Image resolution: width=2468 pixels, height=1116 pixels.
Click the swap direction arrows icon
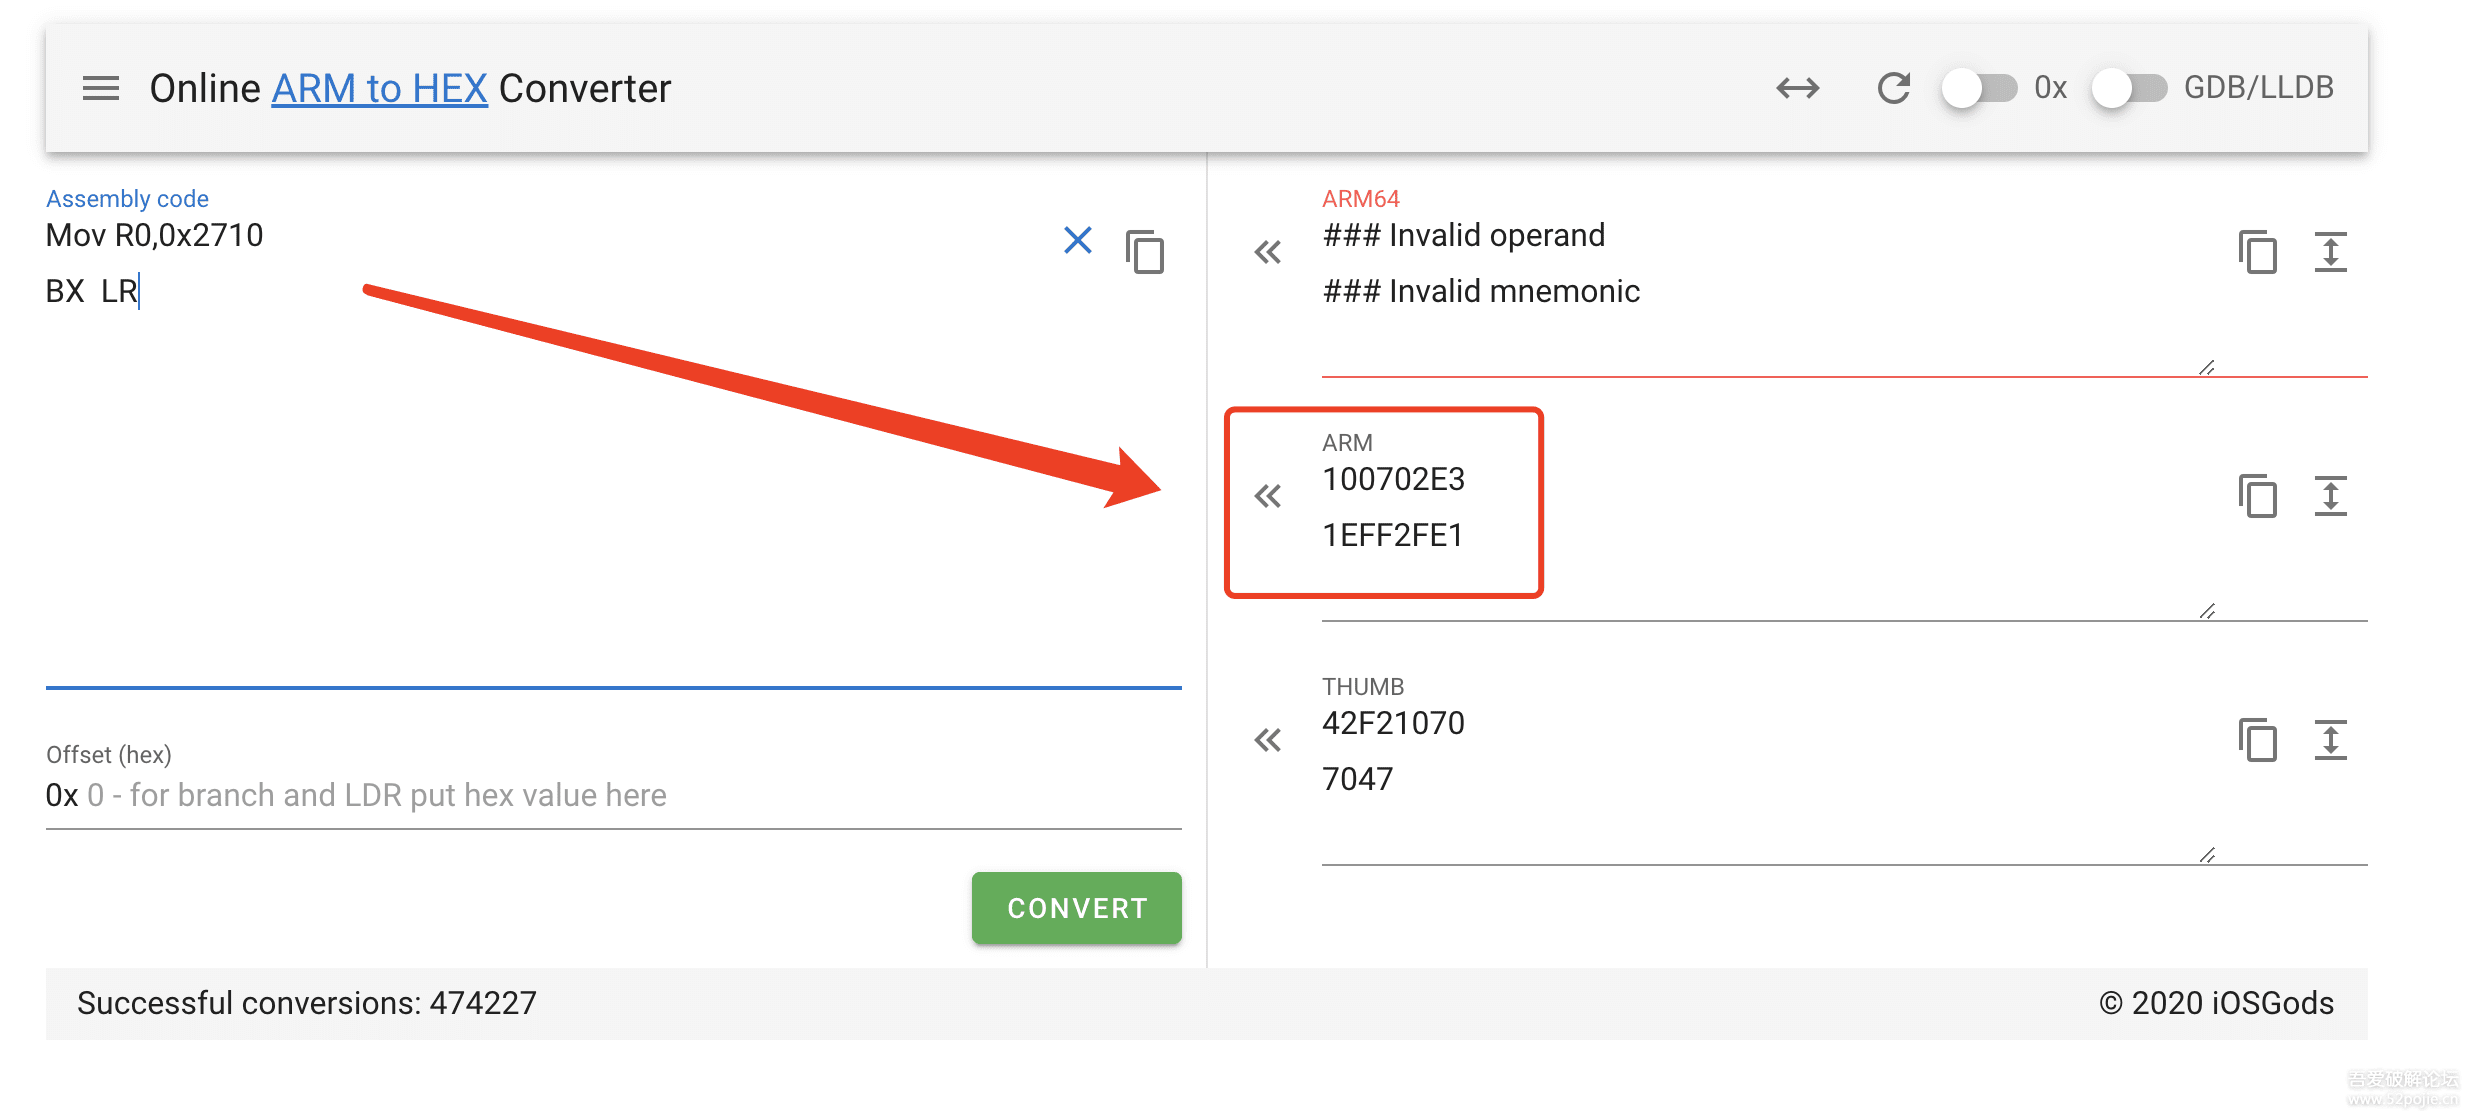pos(1797,89)
